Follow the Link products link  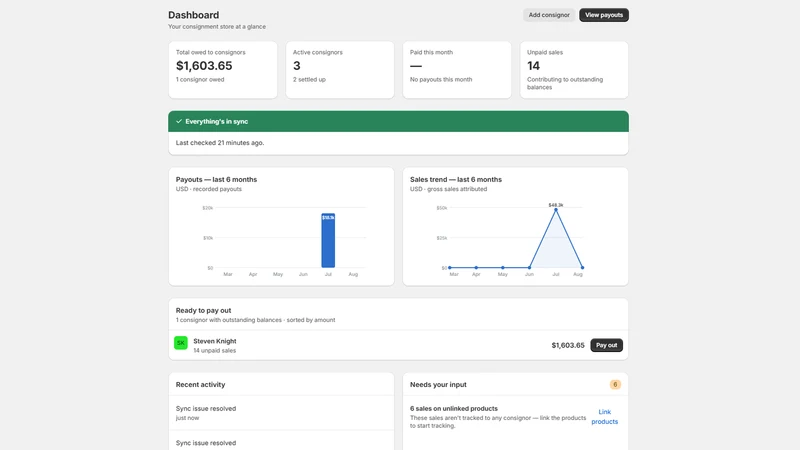(x=605, y=417)
